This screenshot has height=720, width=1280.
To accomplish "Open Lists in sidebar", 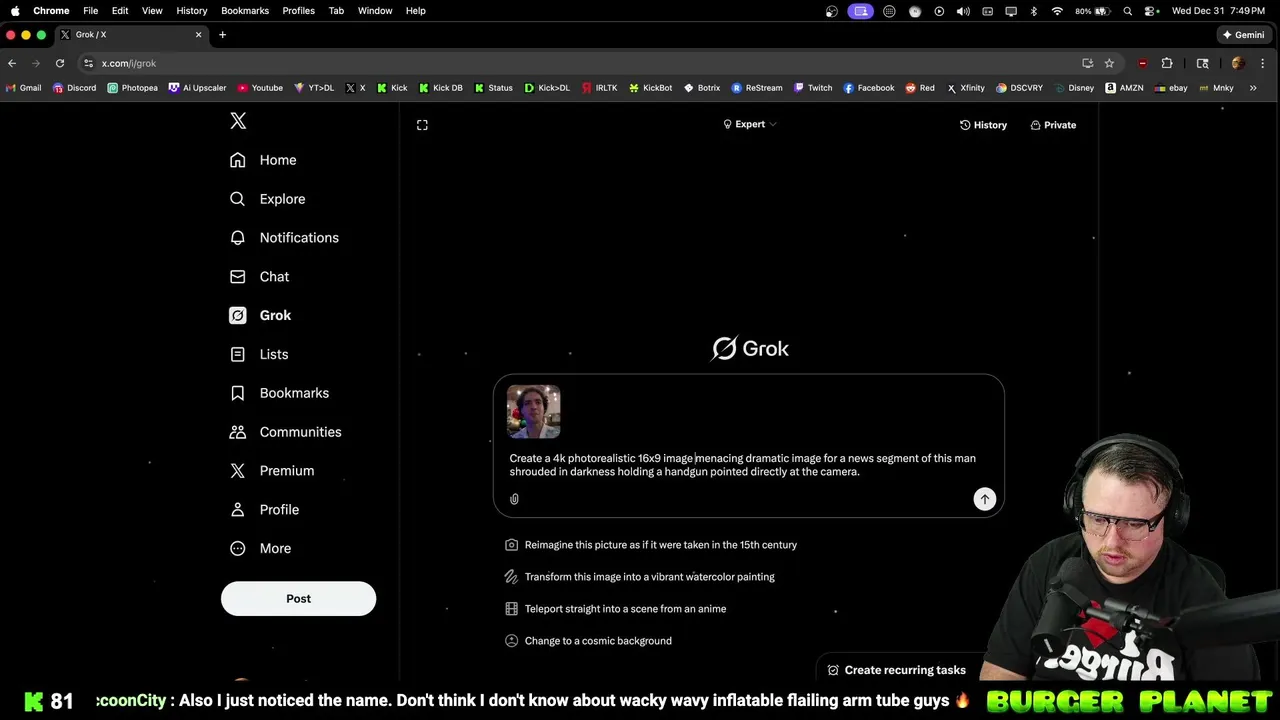I will tap(258, 354).
